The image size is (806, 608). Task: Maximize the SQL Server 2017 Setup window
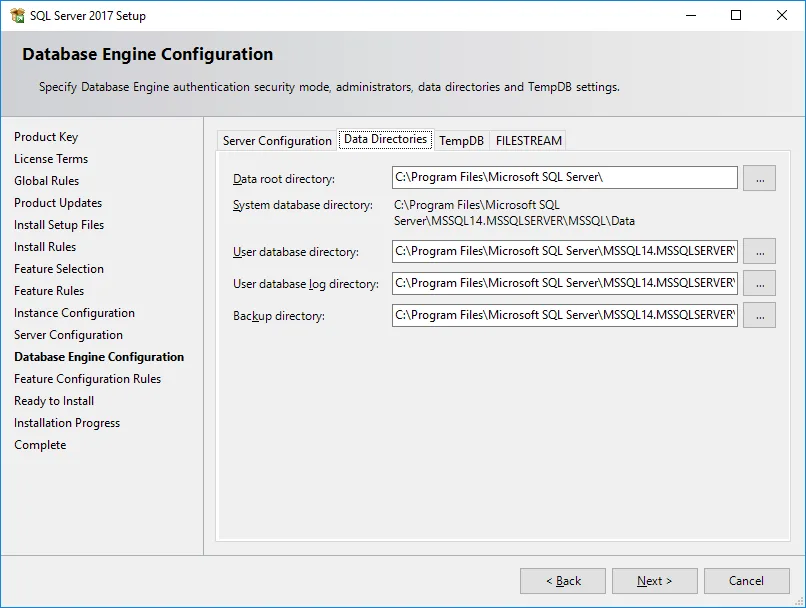736,15
